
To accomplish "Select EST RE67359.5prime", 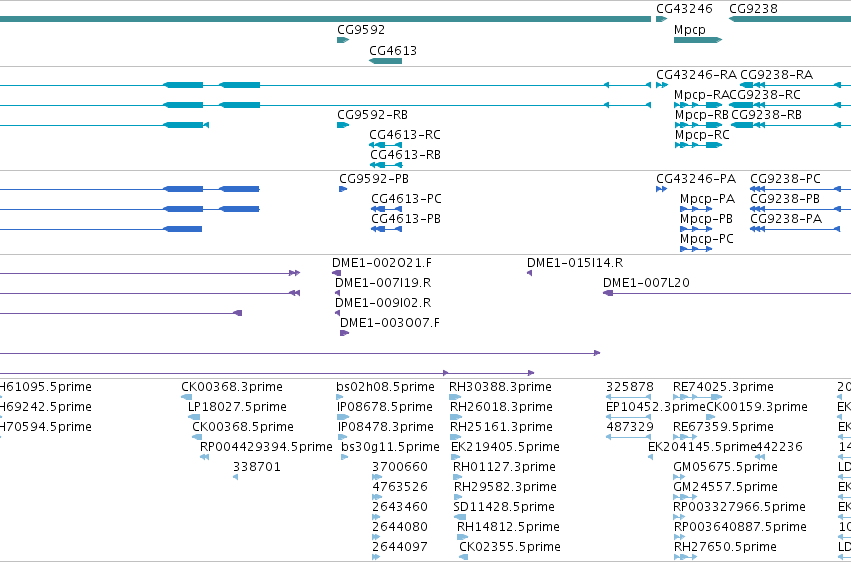I will [x=685, y=437].
